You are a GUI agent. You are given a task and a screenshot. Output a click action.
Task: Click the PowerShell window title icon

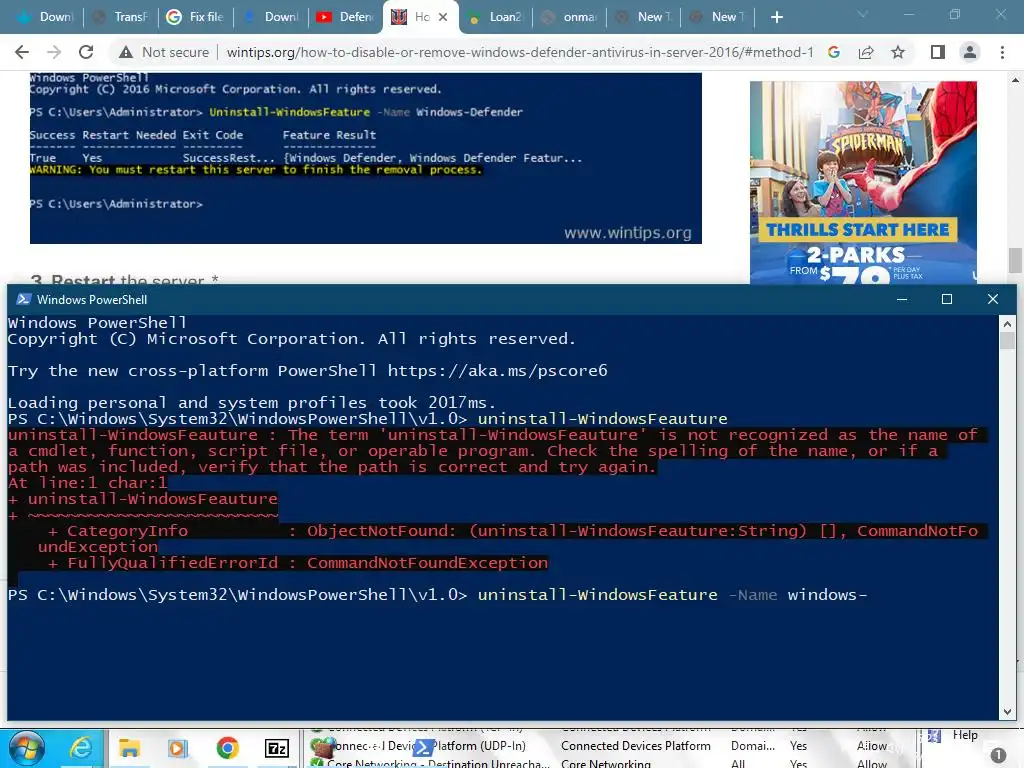click(x=24, y=299)
